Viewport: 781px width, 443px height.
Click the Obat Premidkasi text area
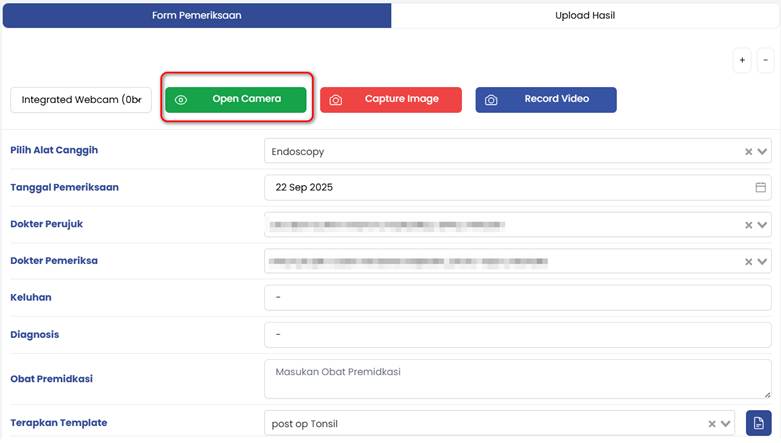point(517,379)
